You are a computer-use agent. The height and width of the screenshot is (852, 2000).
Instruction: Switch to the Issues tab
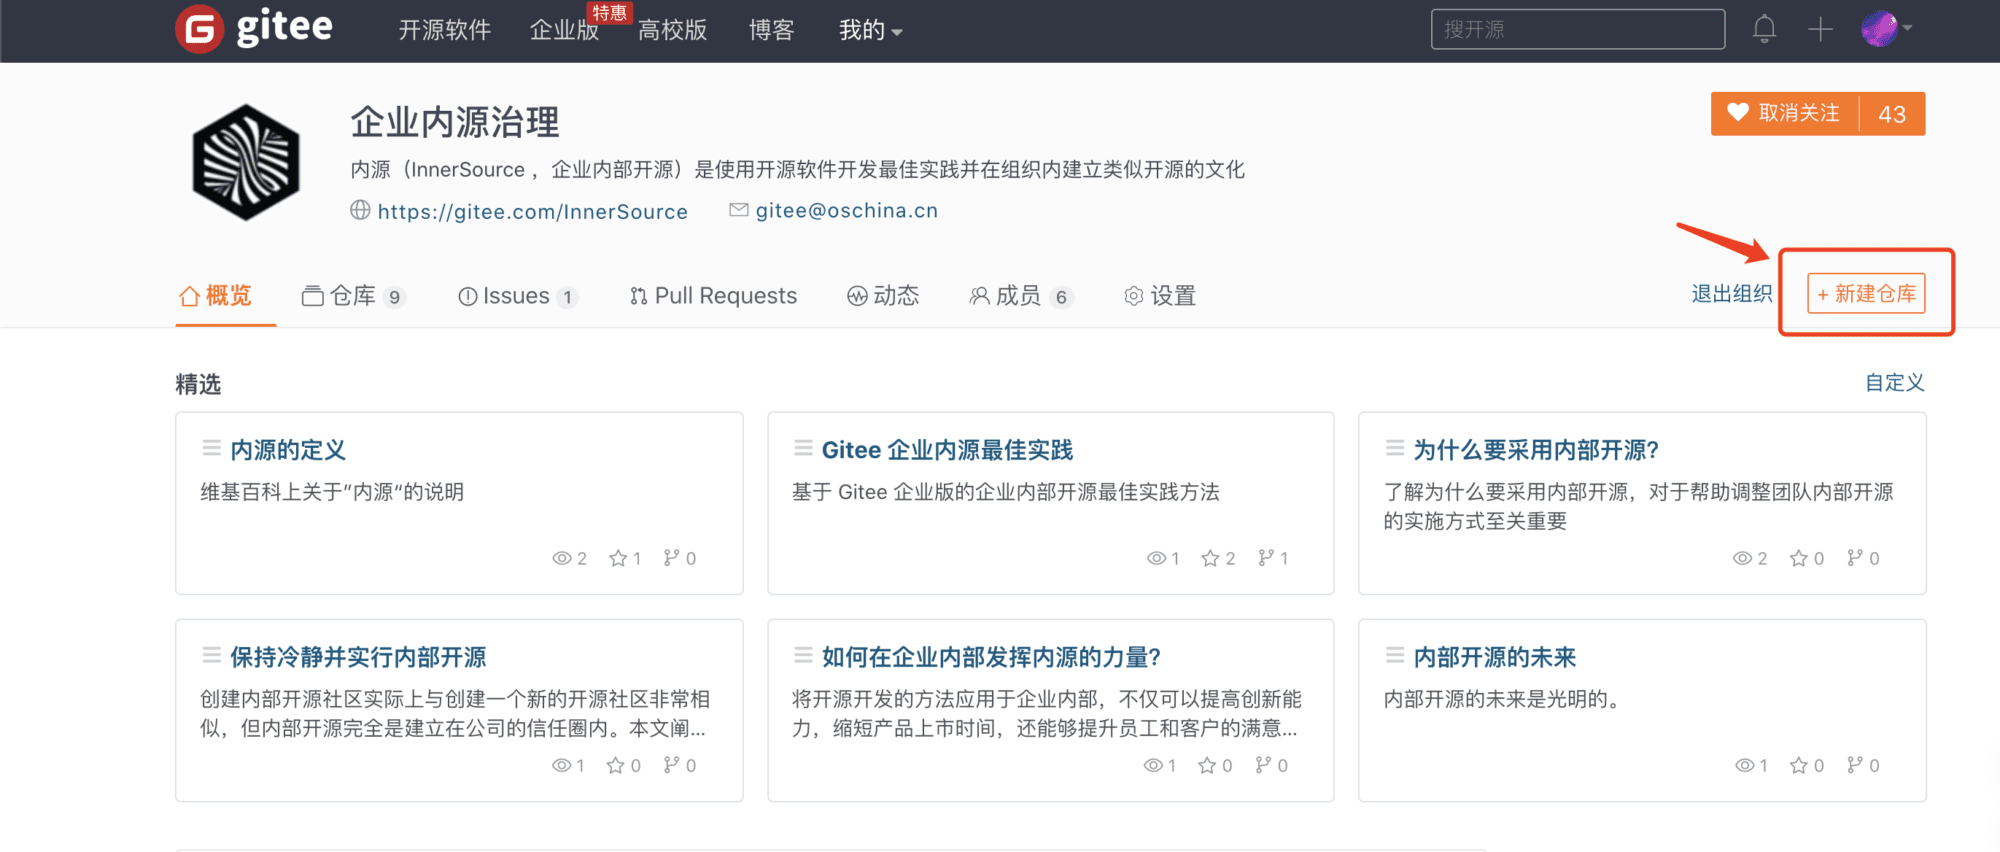tap(517, 296)
